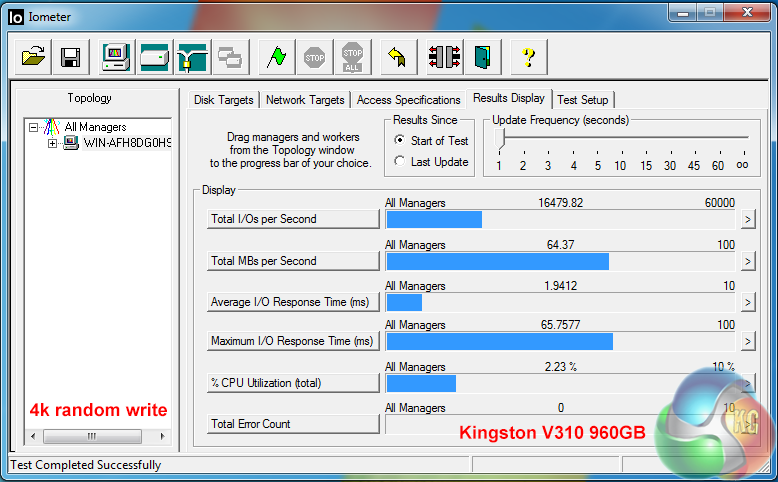Exit Iometer door icon
The width and height of the screenshot is (778, 482).
[x=482, y=57]
